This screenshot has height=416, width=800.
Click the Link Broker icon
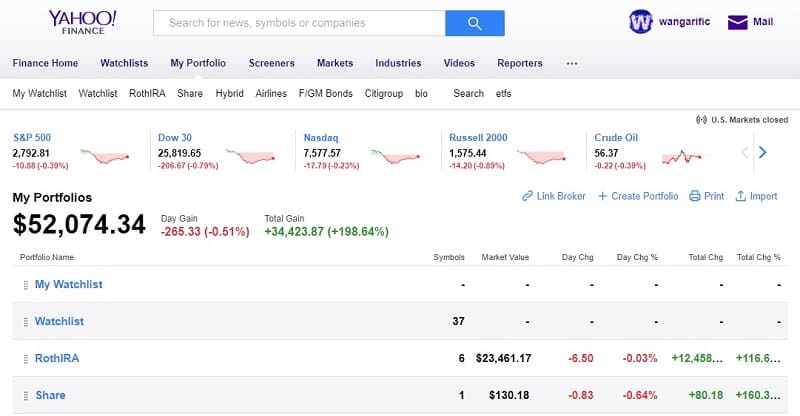coord(527,196)
